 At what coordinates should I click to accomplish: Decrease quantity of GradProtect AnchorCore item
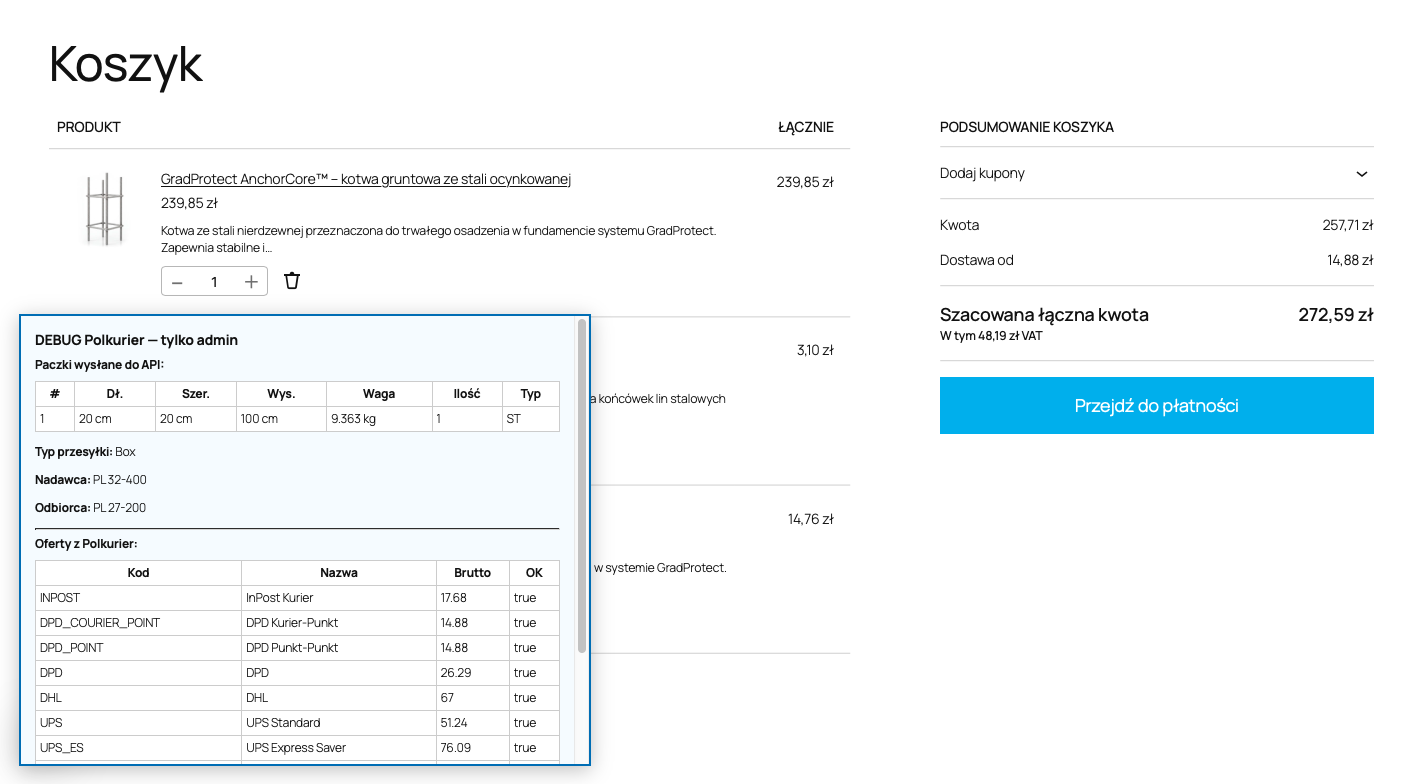(177, 282)
